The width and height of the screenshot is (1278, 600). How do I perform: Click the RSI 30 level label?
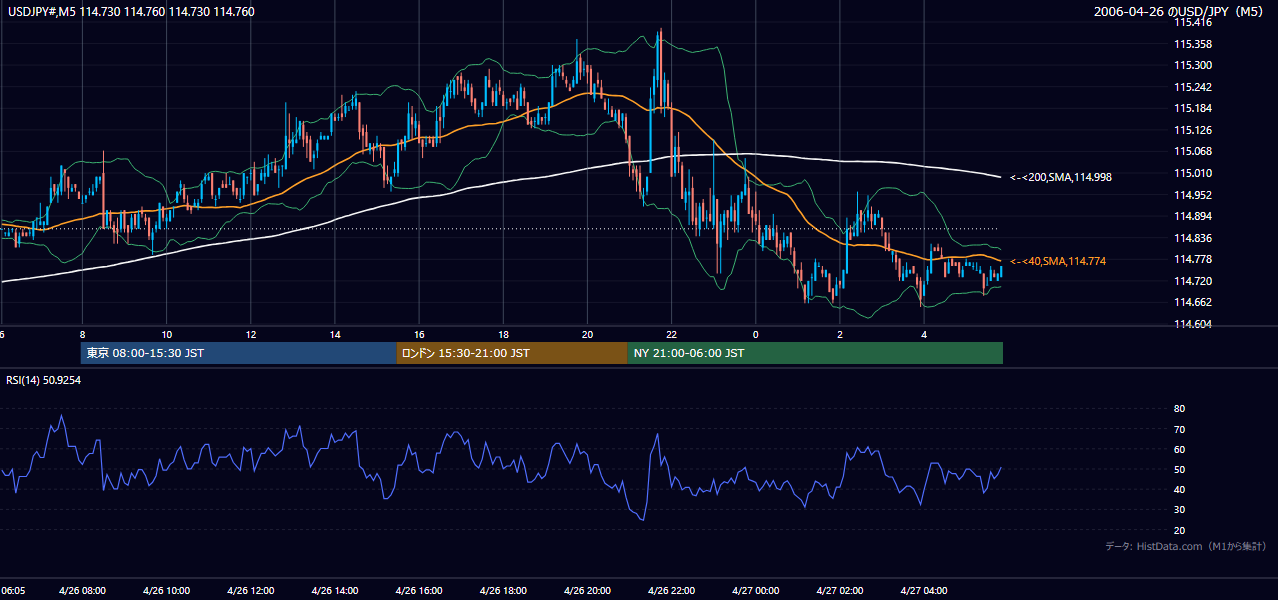(x=1179, y=510)
